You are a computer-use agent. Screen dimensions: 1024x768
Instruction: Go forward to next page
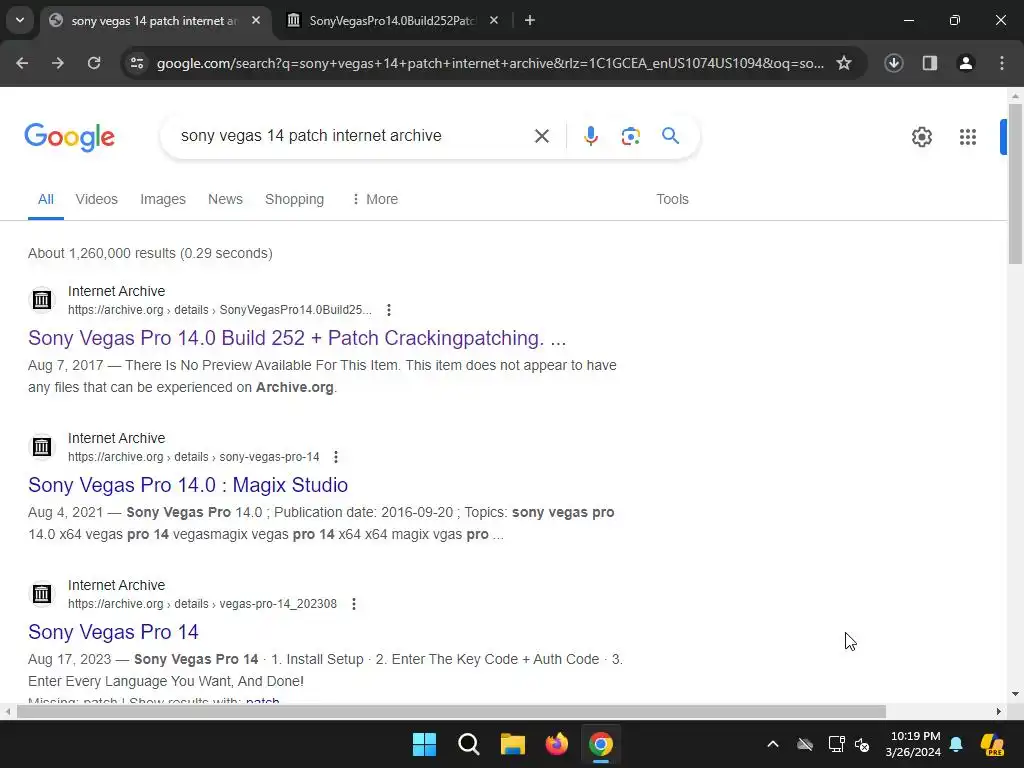[58, 63]
